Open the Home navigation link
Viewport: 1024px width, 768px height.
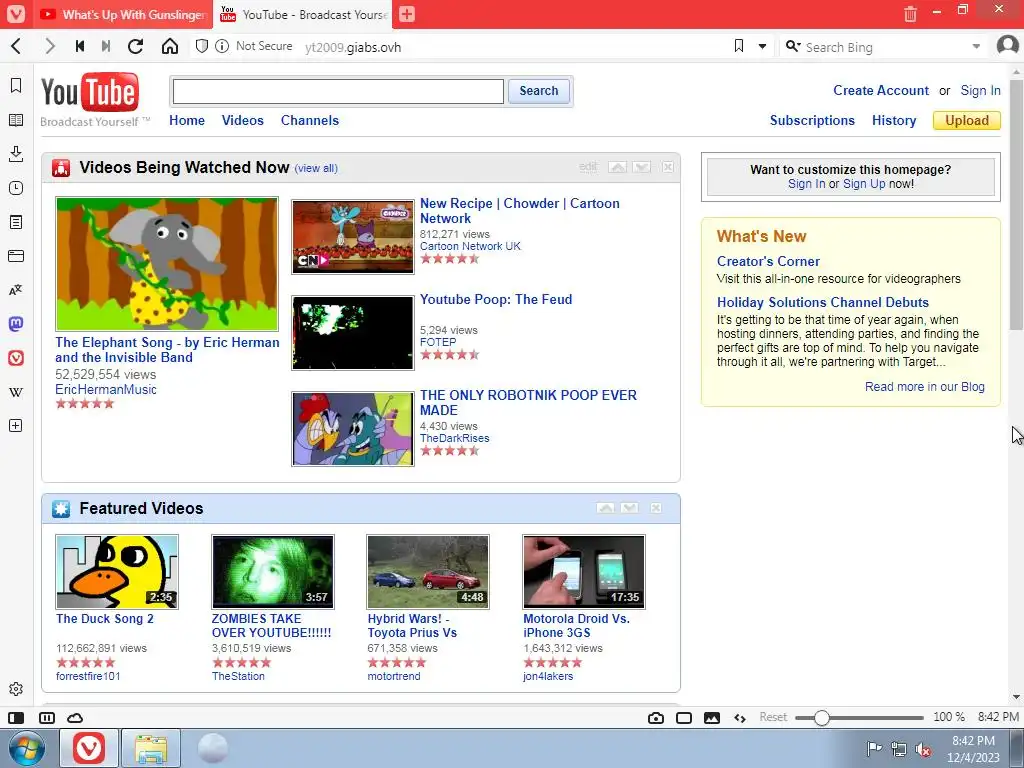(x=187, y=120)
